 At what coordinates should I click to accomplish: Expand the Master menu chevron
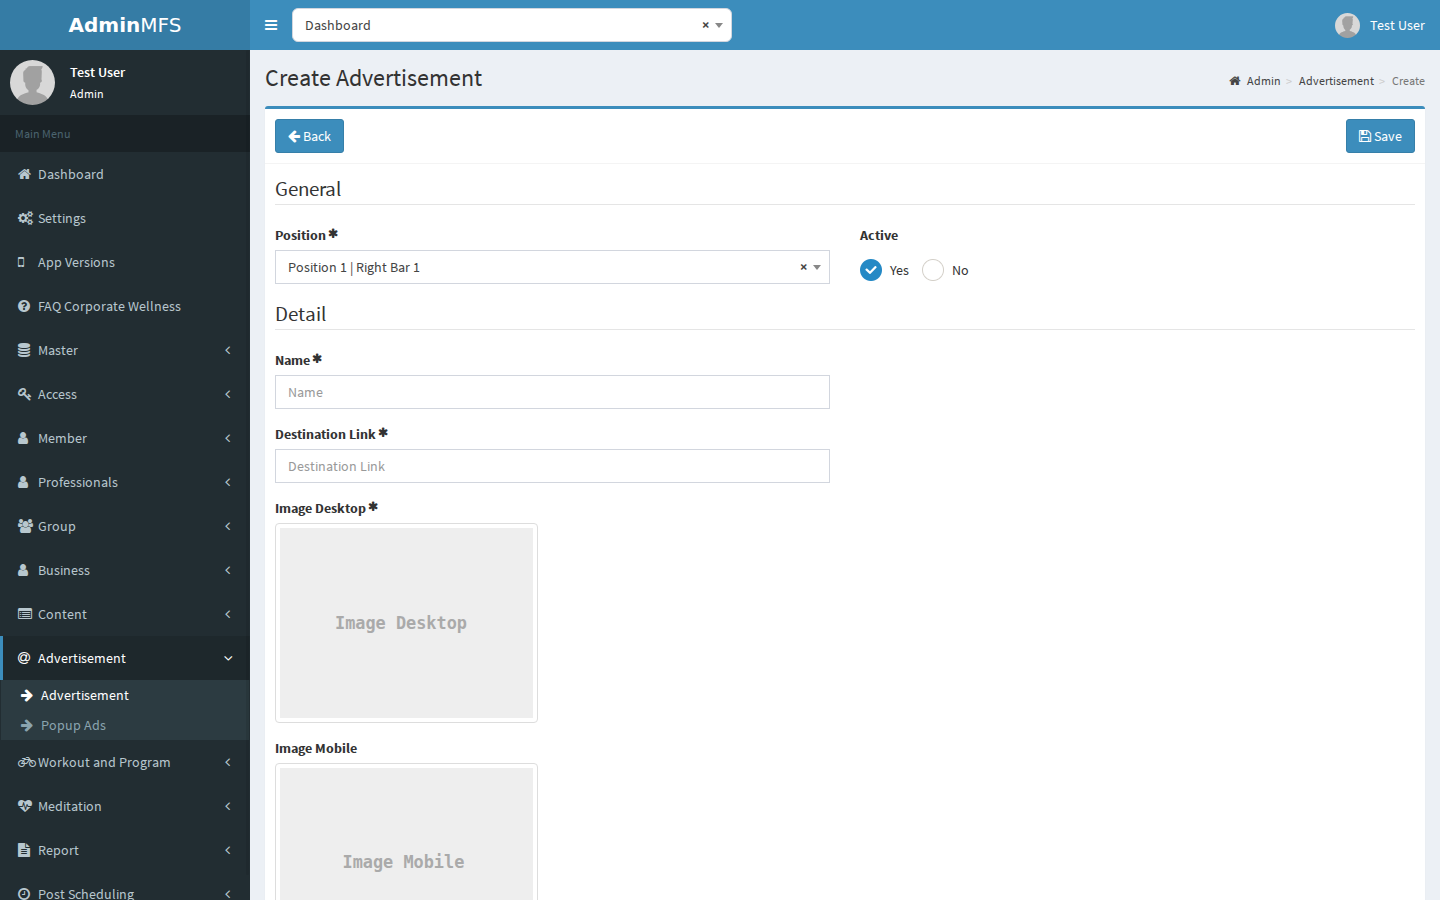[x=228, y=350]
